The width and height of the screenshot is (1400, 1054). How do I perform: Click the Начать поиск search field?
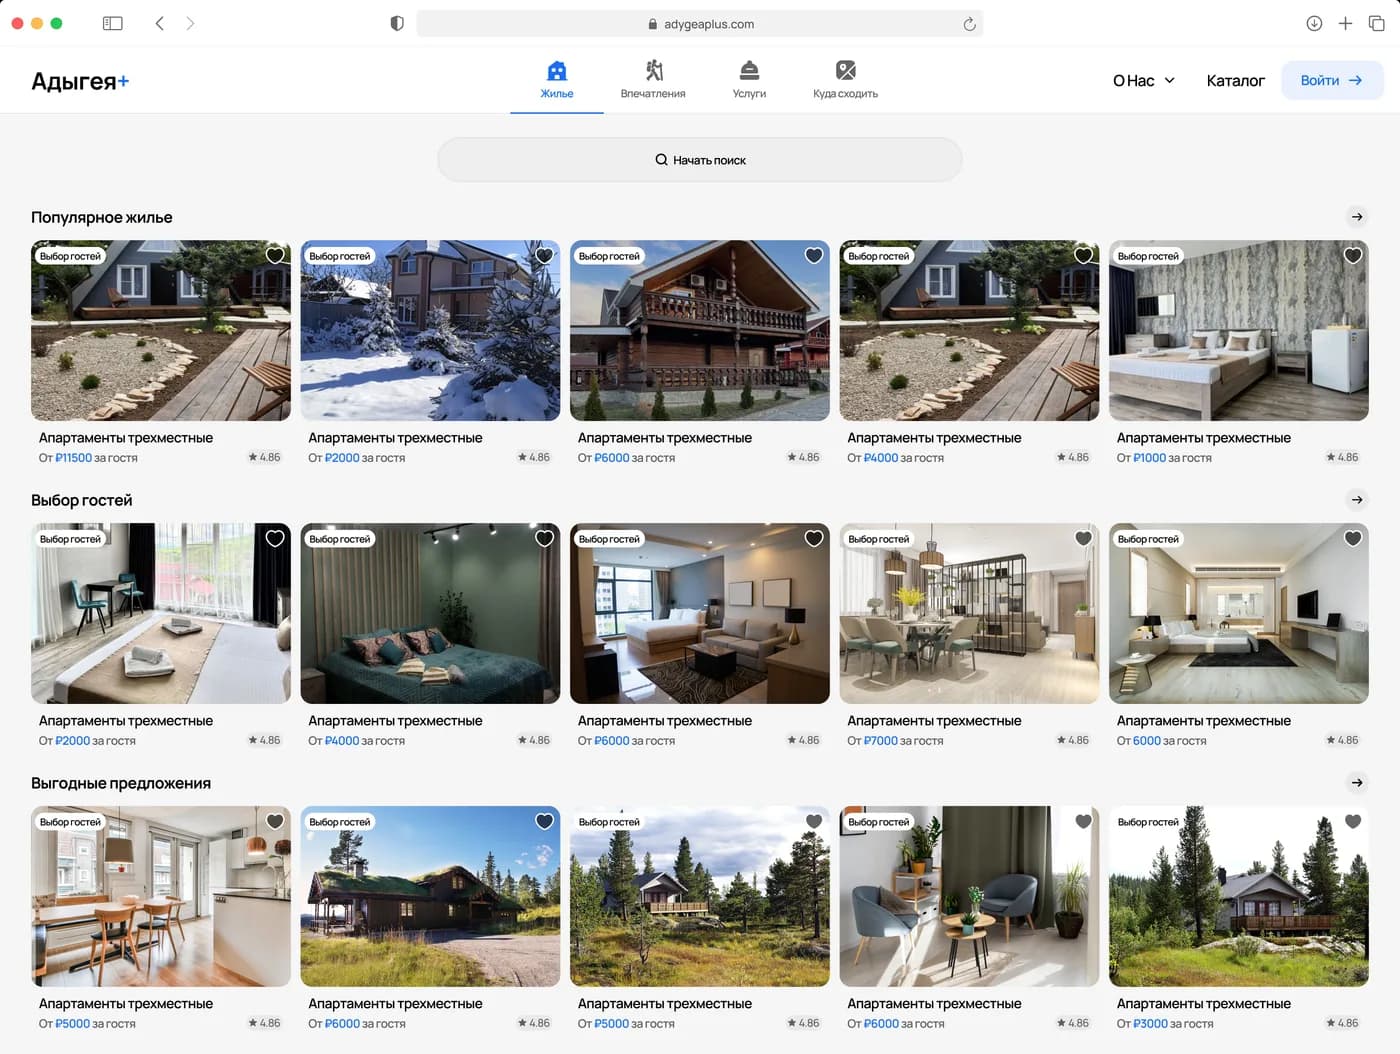click(x=700, y=160)
